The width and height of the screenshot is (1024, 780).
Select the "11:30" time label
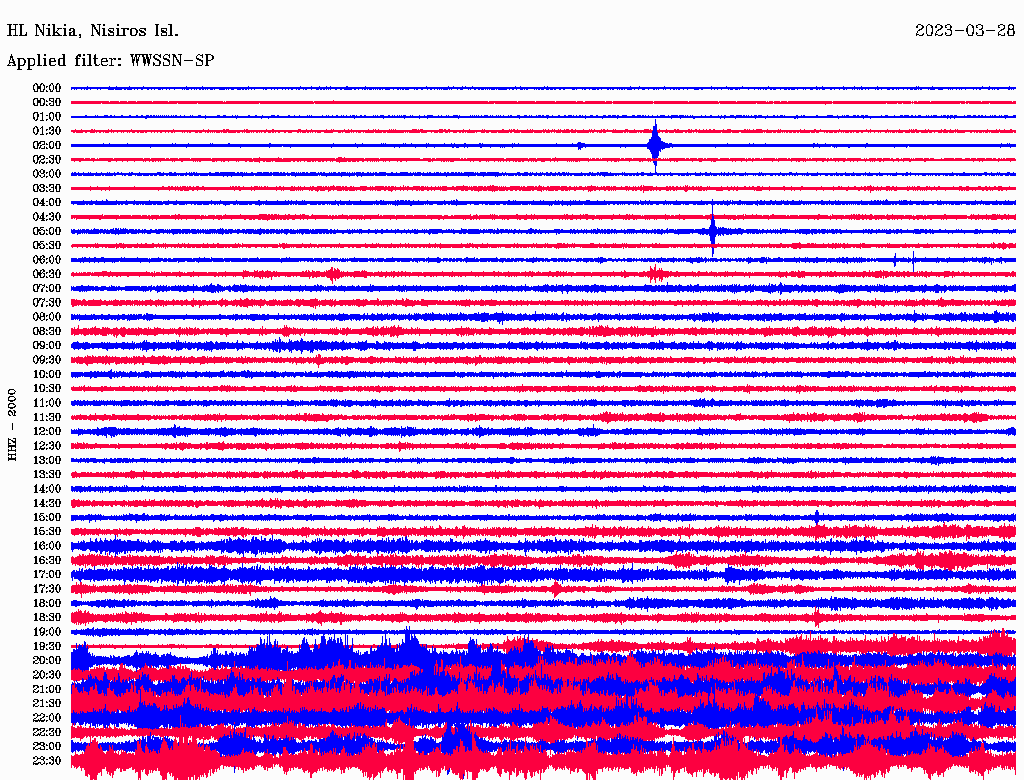pyautogui.click(x=46, y=417)
